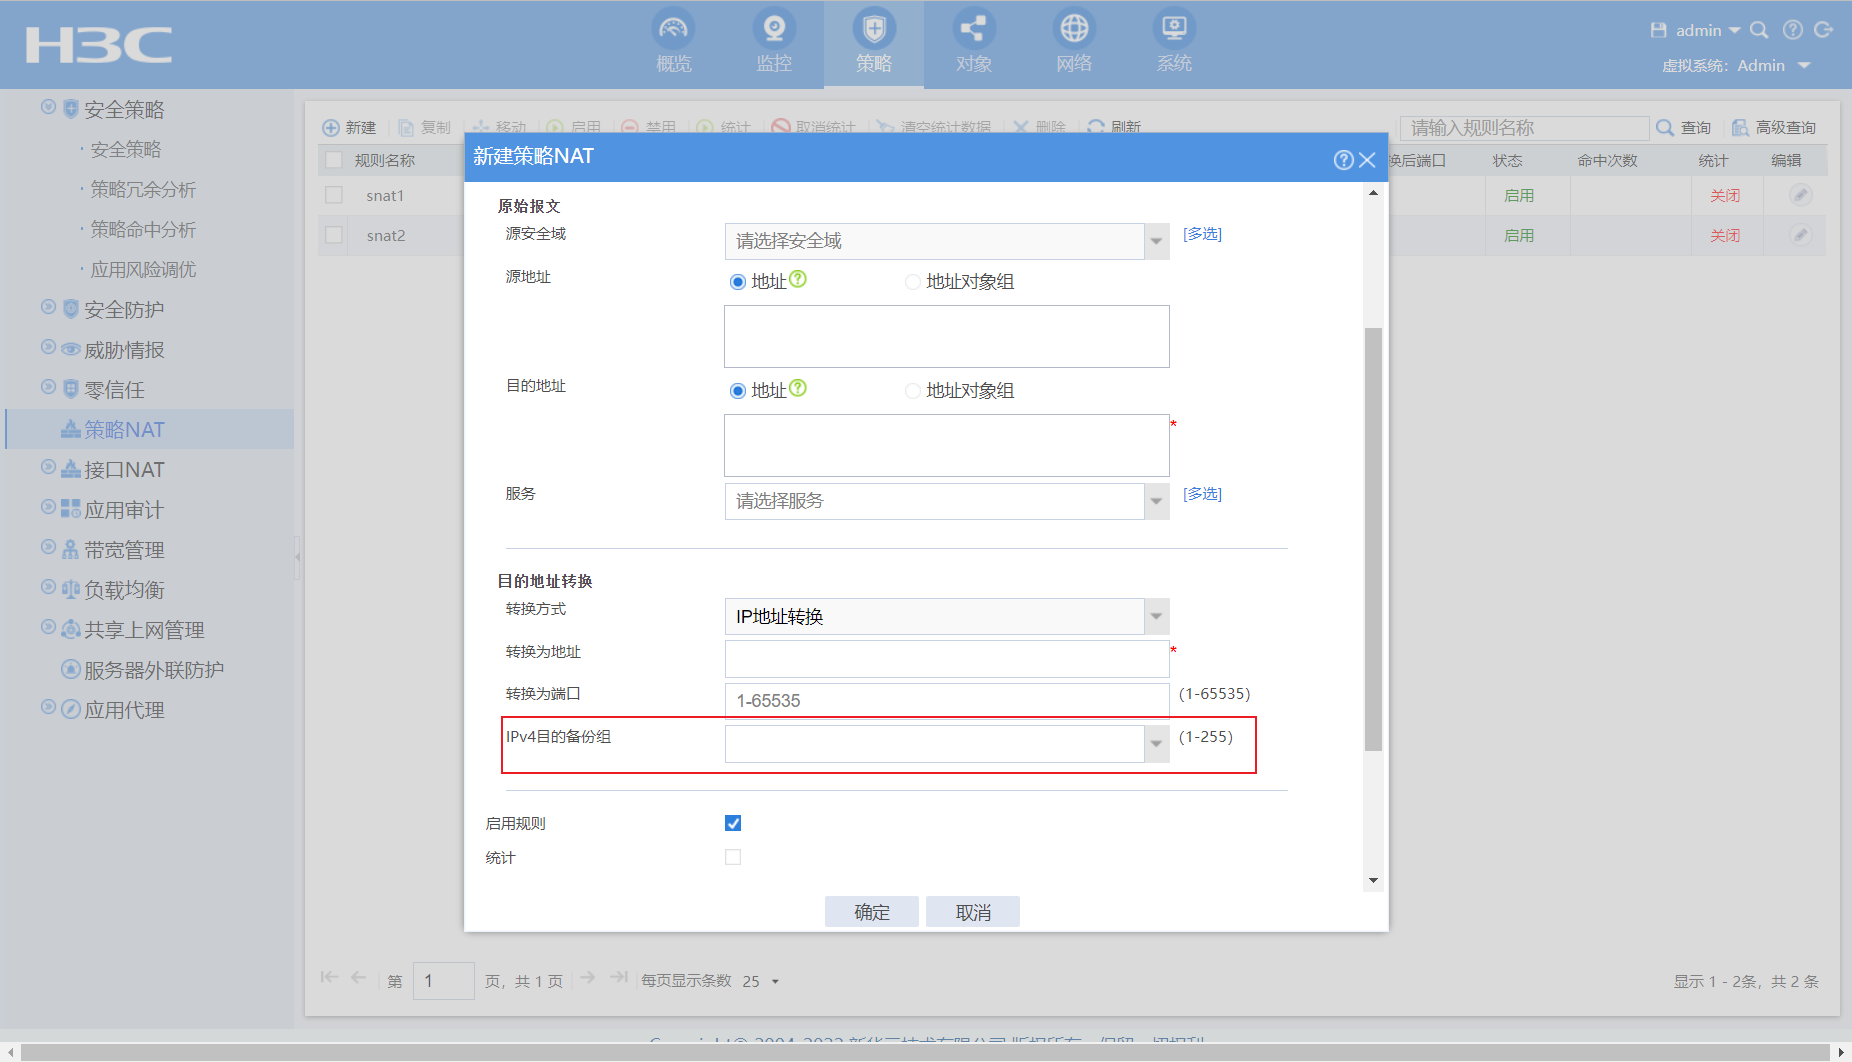This screenshot has width=1852, height=1062.
Task: Click the logout icon in header
Action: (1824, 30)
